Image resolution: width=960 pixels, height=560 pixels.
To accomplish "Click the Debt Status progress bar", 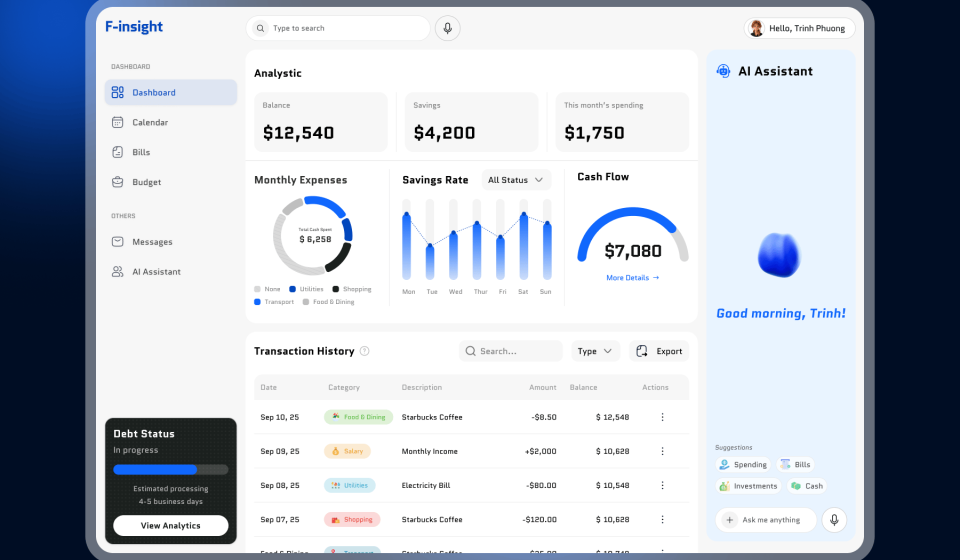I will (x=170, y=470).
